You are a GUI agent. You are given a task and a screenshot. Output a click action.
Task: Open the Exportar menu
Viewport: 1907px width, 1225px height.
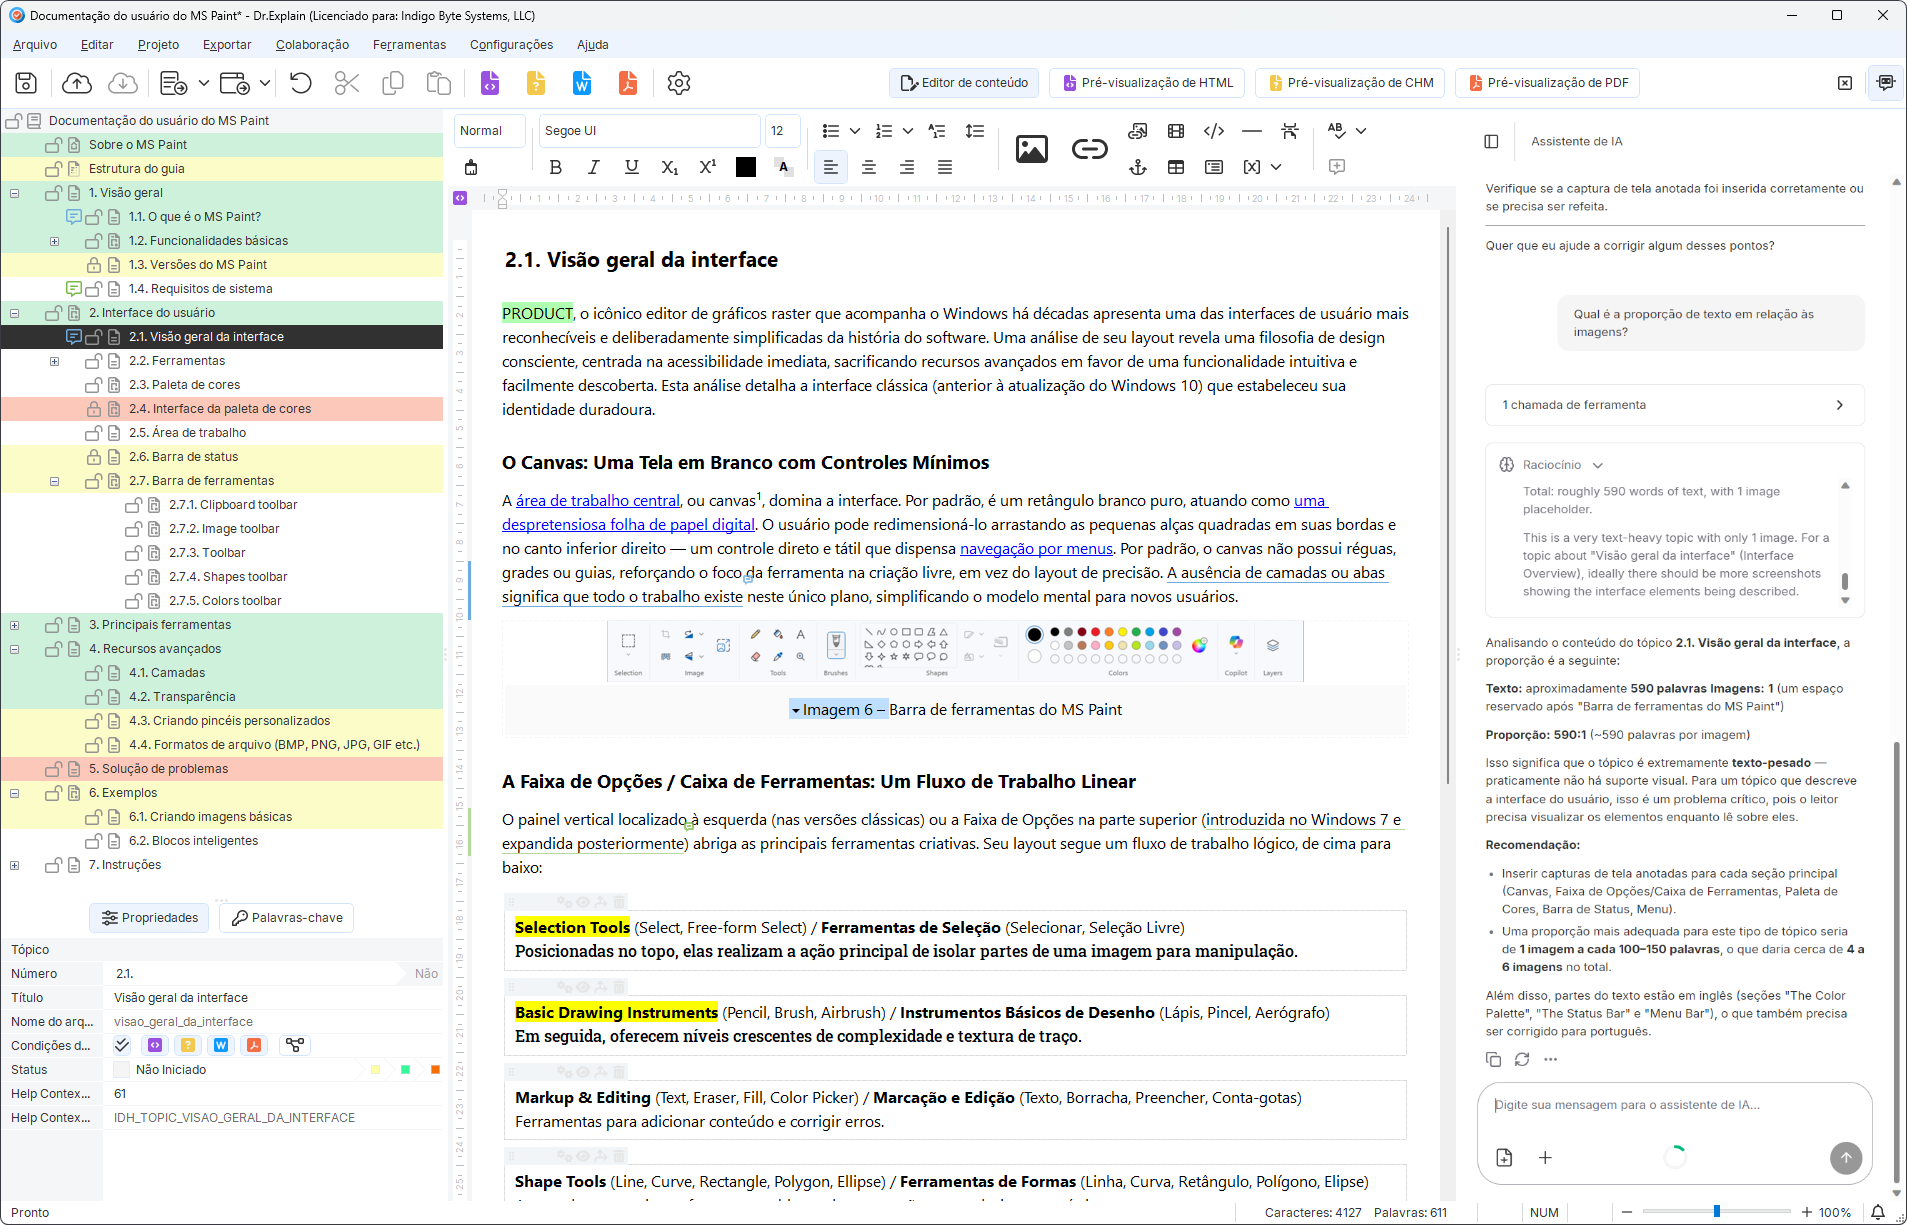click(x=227, y=45)
